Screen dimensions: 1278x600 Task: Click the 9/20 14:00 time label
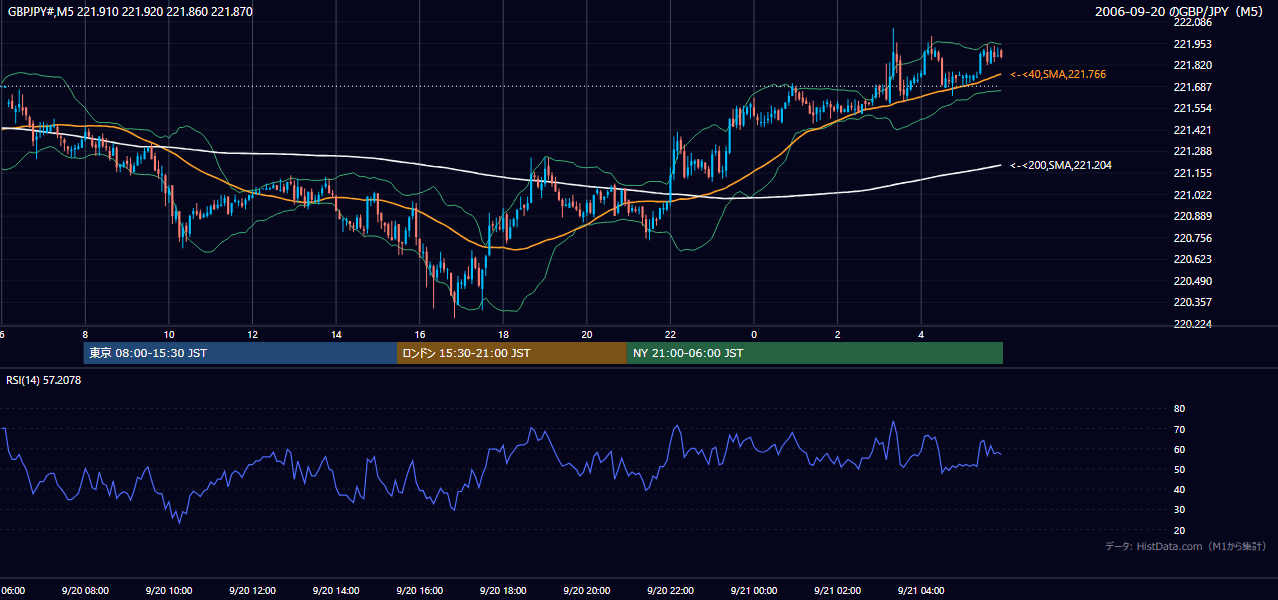pos(335,591)
